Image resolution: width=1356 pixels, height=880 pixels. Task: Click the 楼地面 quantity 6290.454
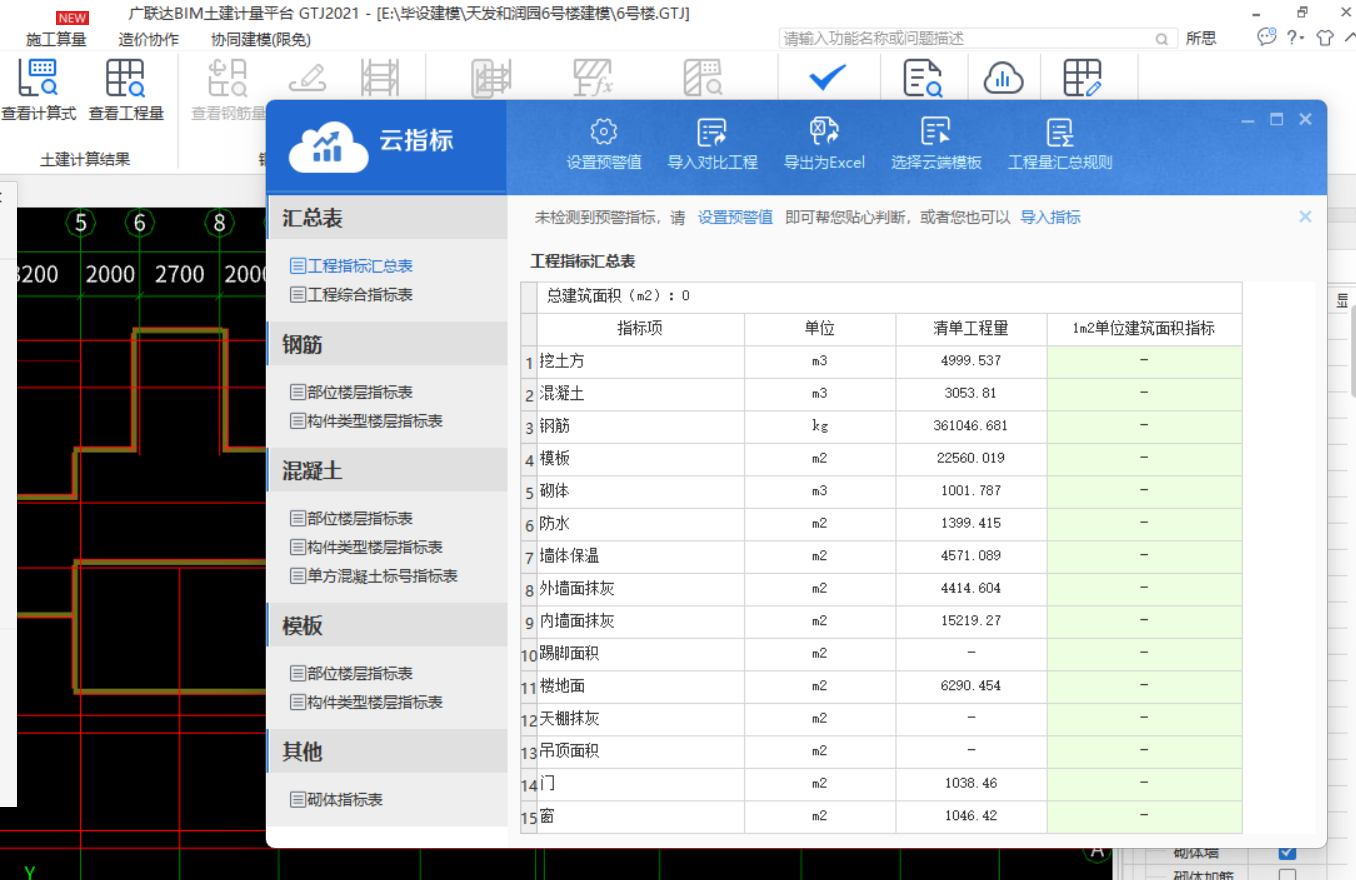pyautogui.click(x=971, y=686)
